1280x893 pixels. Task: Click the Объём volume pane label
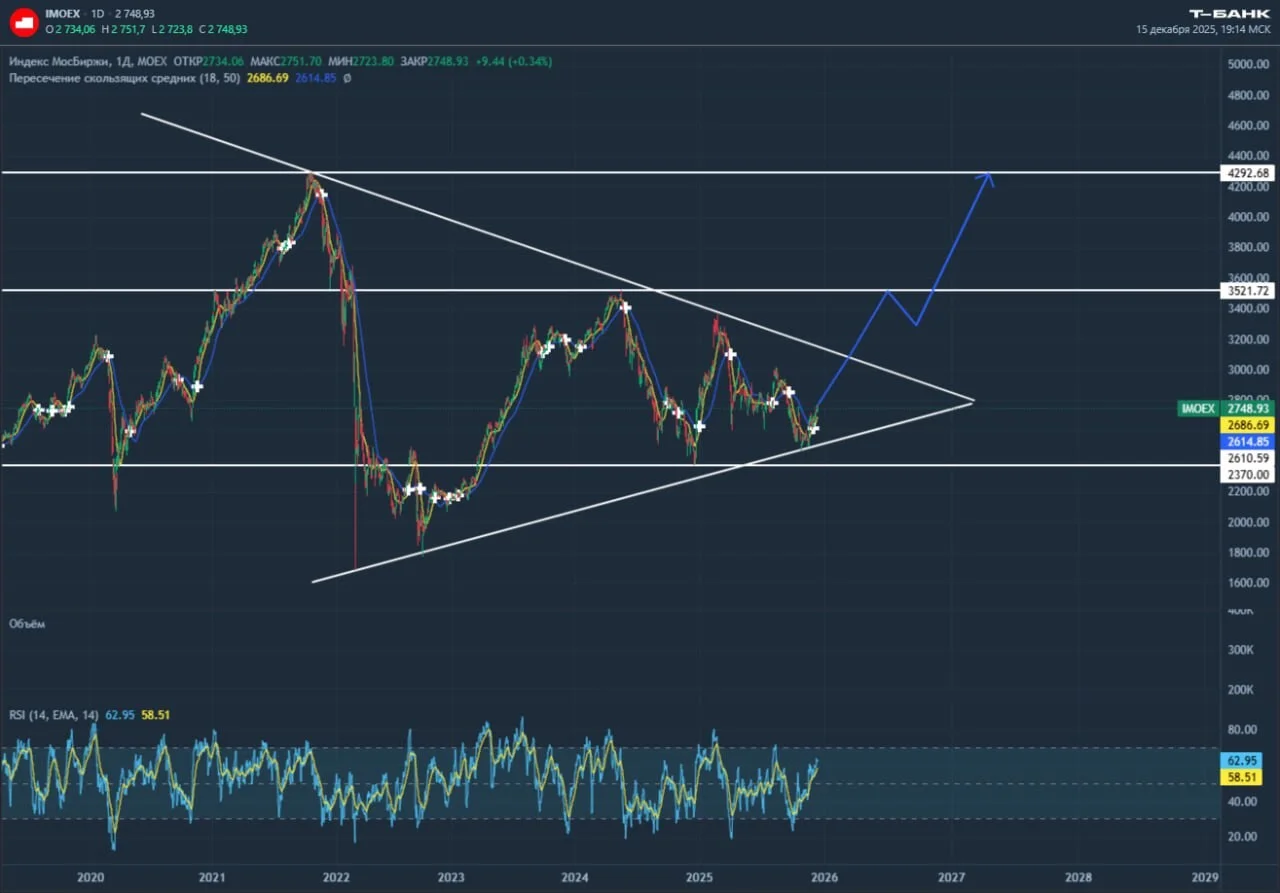27,623
